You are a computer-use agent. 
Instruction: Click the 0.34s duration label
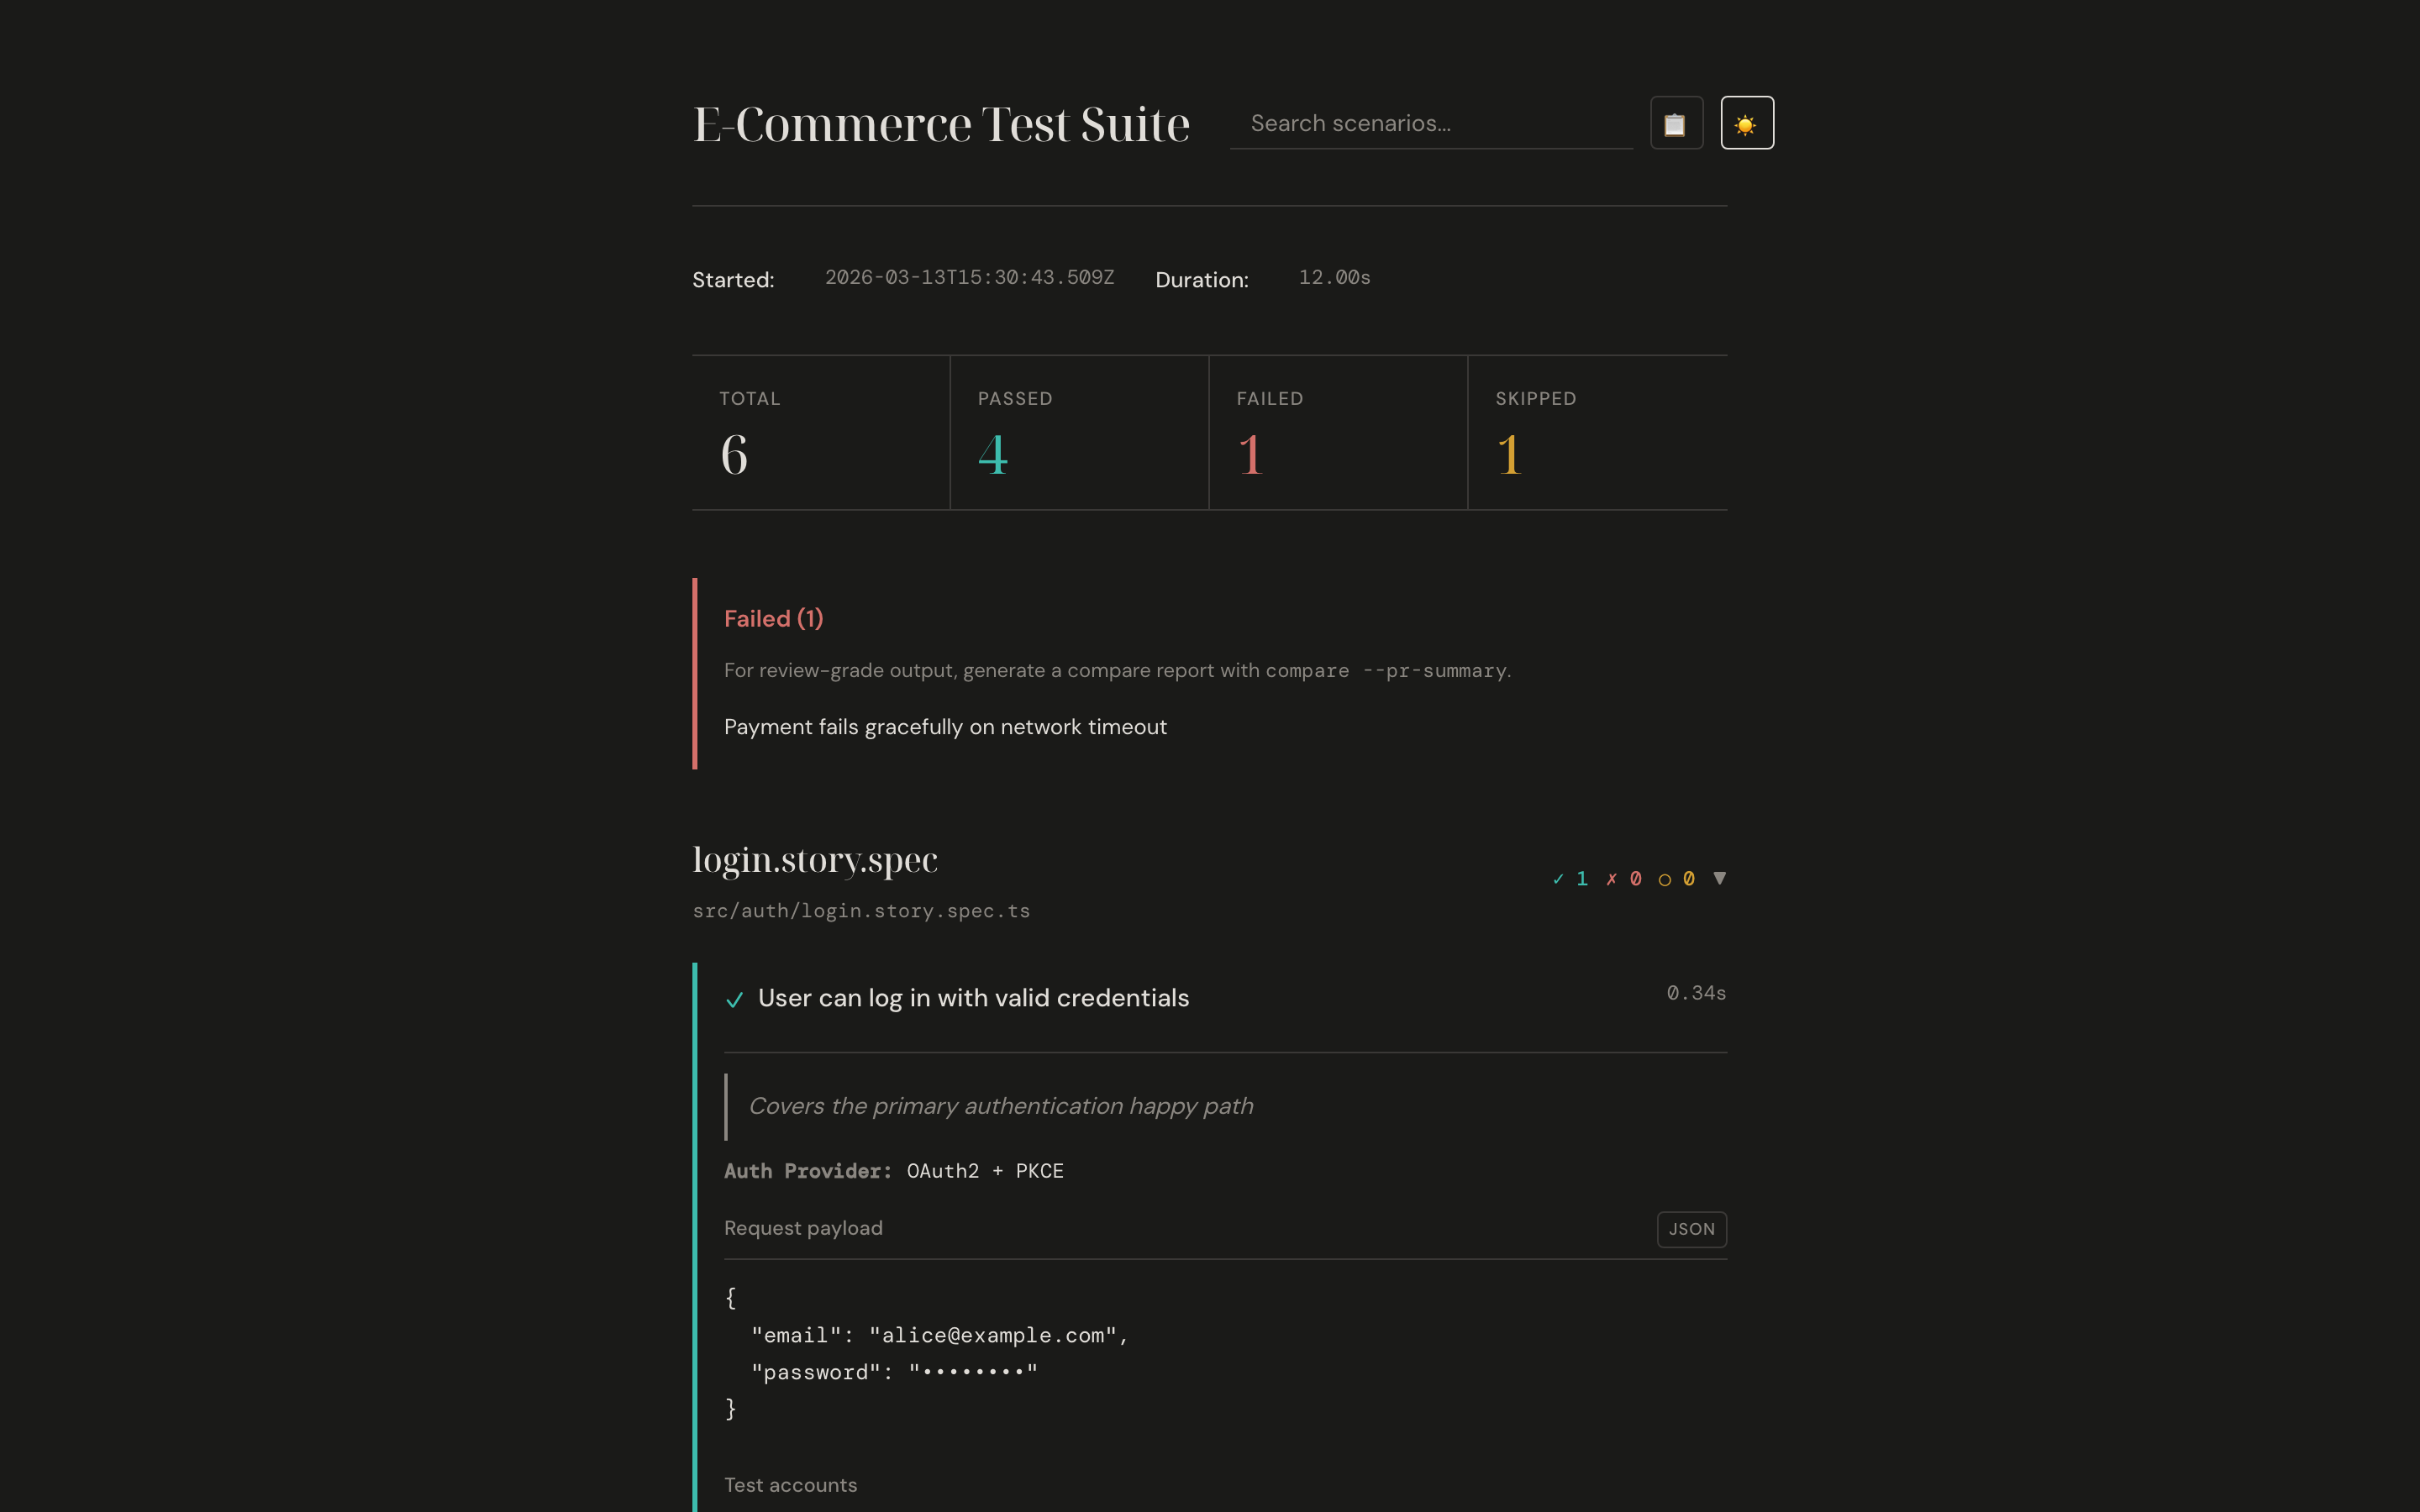click(x=1696, y=992)
